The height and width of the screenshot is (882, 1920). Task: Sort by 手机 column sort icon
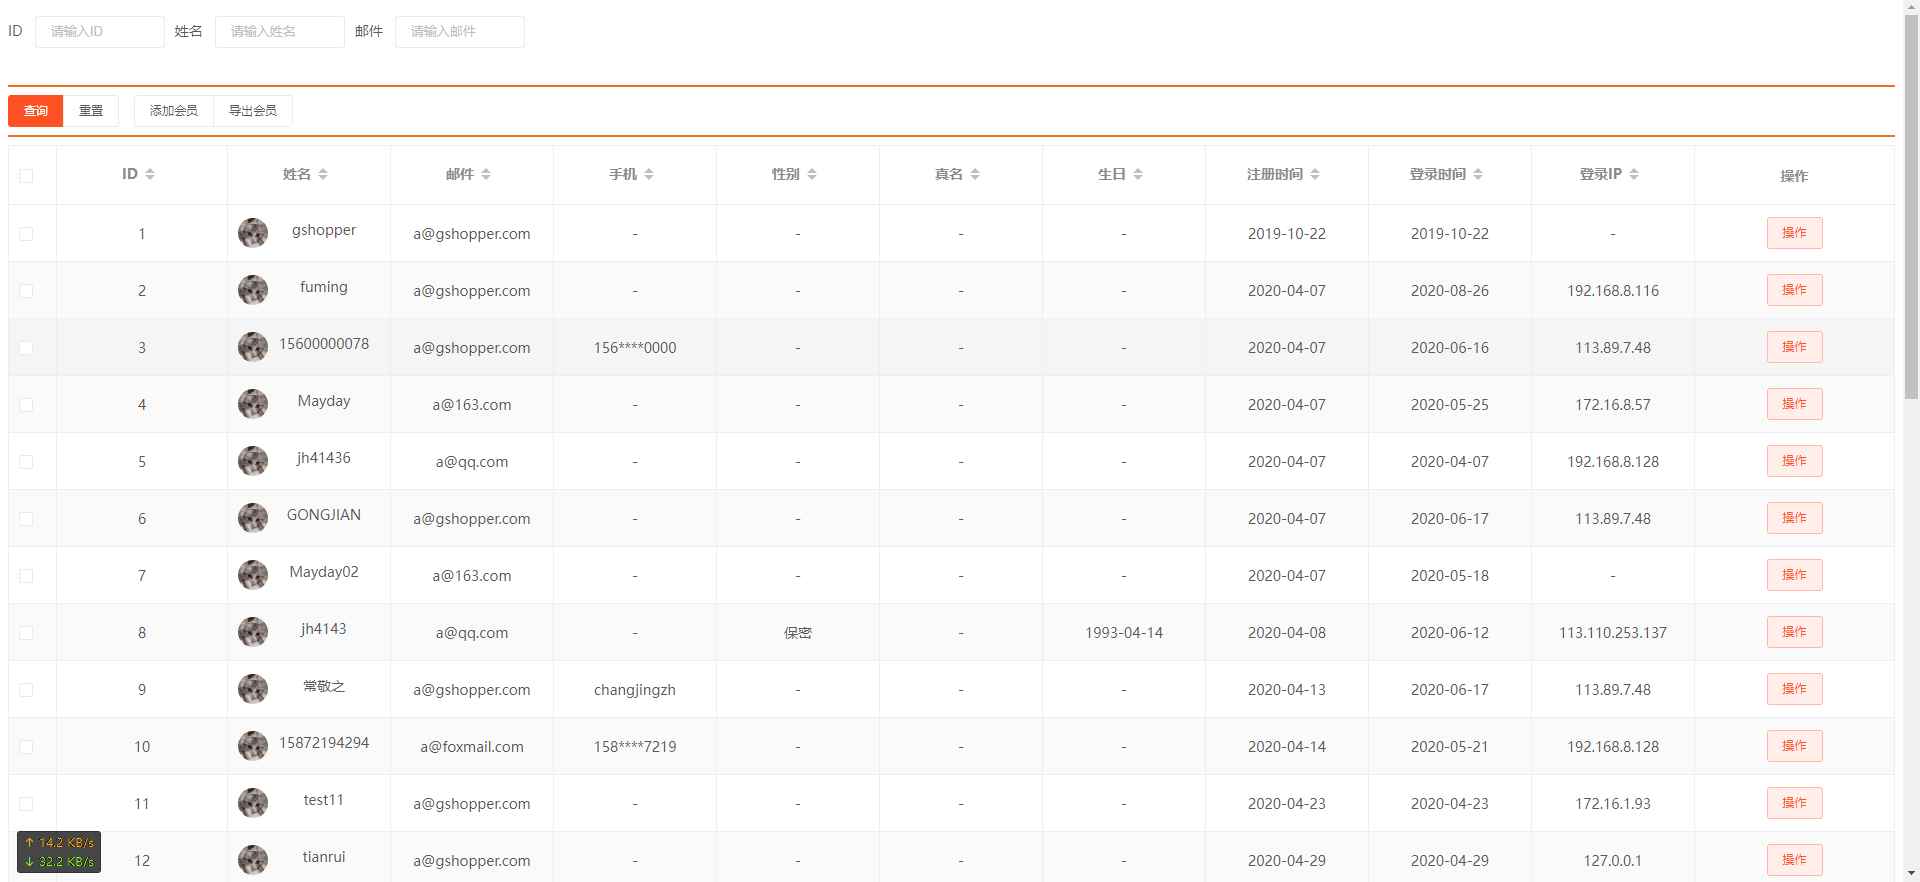[x=649, y=174]
